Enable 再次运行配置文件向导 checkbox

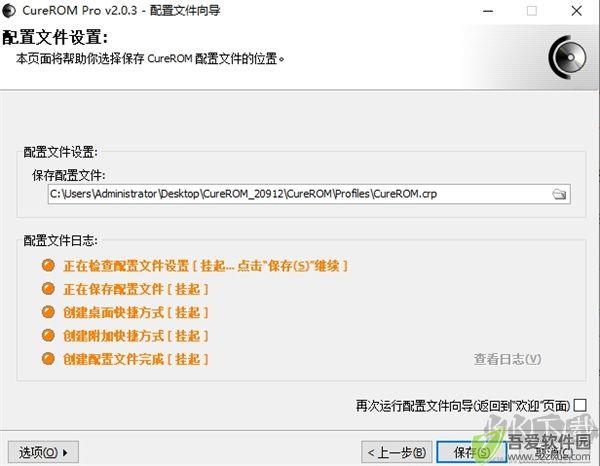tap(580, 405)
